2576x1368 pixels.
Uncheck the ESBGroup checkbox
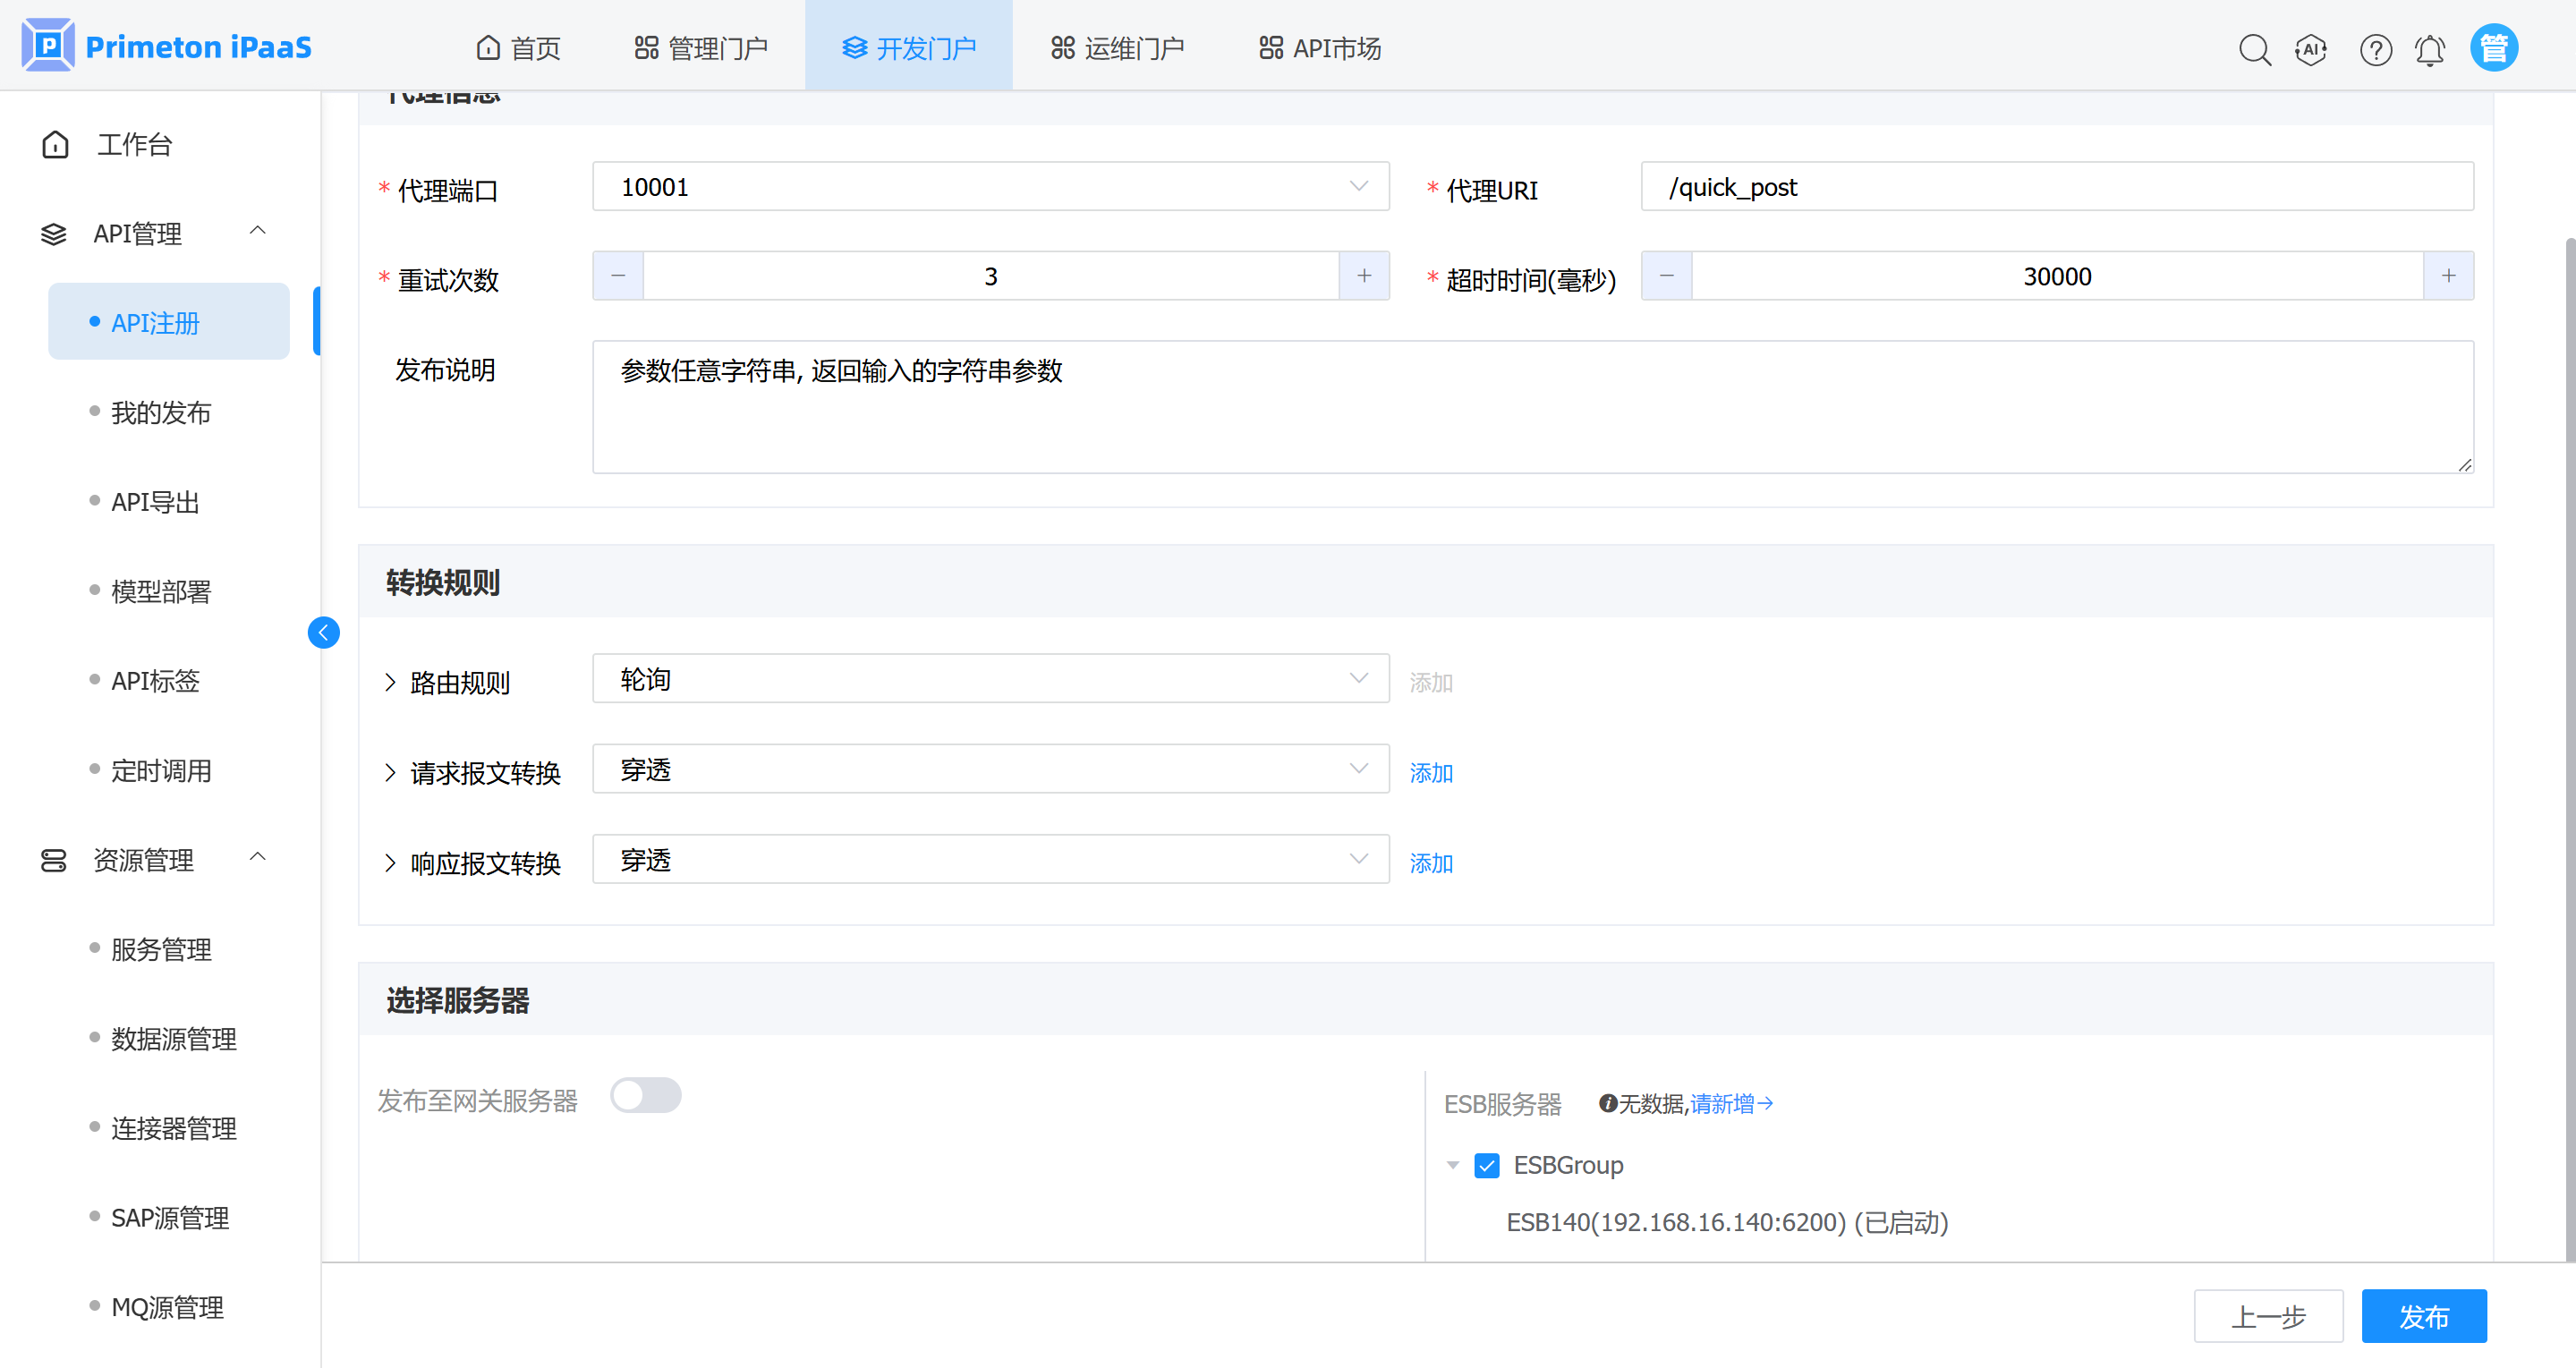pyautogui.click(x=1487, y=1165)
